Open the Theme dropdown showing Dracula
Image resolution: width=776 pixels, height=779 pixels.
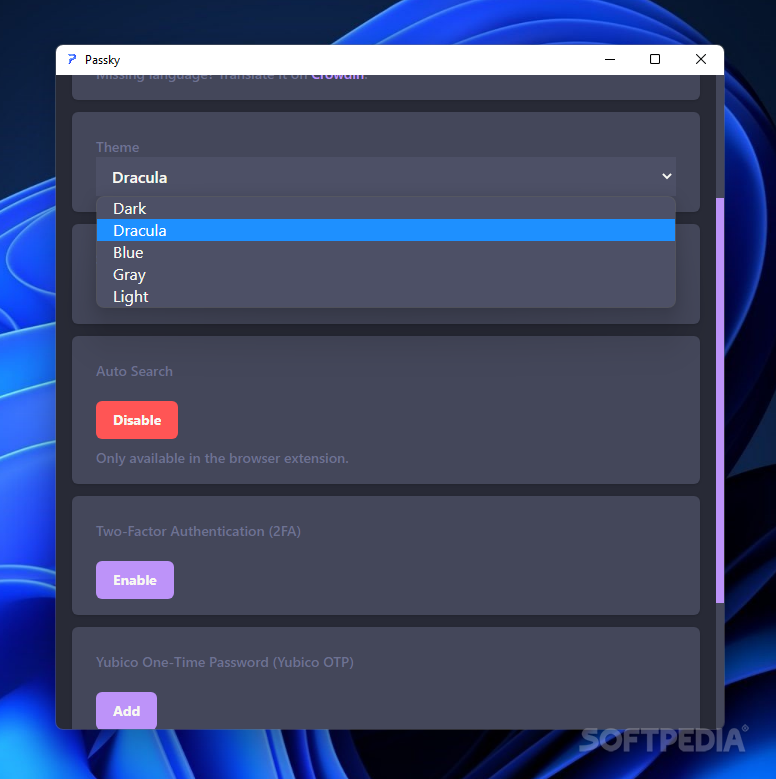(x=386, y=177)
